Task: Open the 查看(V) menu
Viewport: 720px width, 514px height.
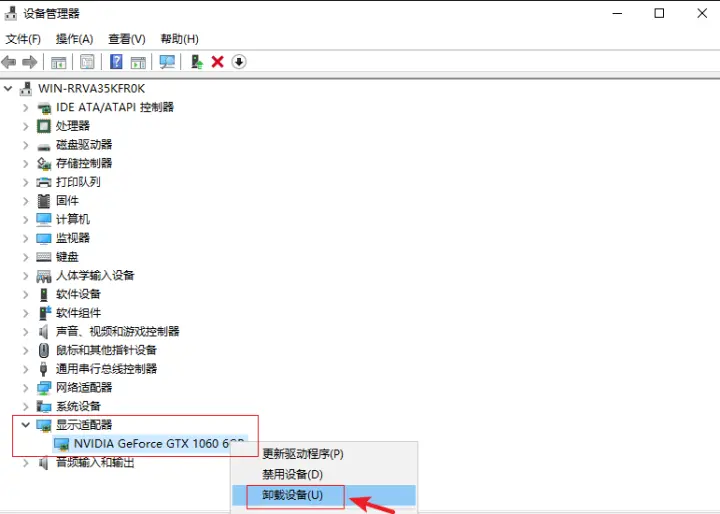Action: 127,39
